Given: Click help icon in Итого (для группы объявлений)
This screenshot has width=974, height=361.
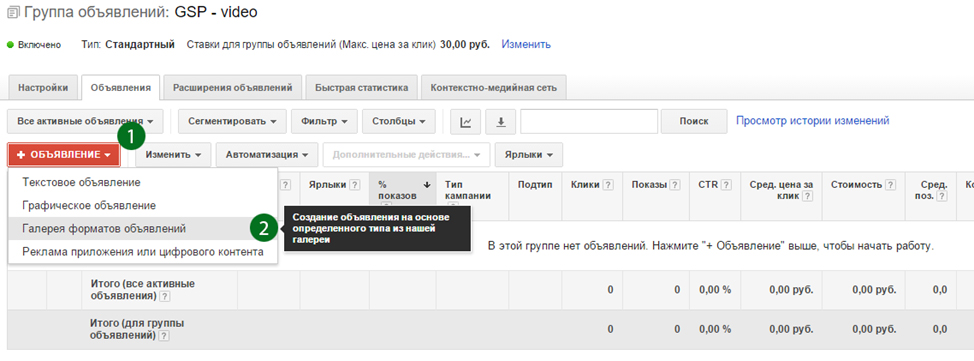Looking at the screenshot, I should tap(163, 336).
